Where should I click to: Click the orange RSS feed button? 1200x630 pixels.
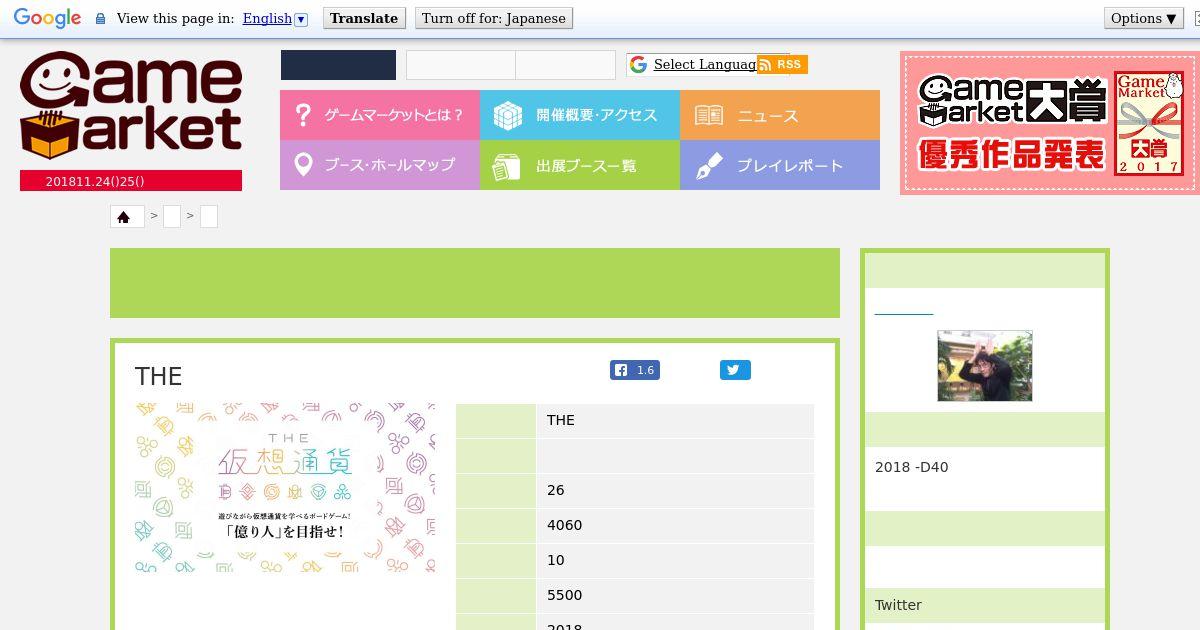[x=782, y=64]
